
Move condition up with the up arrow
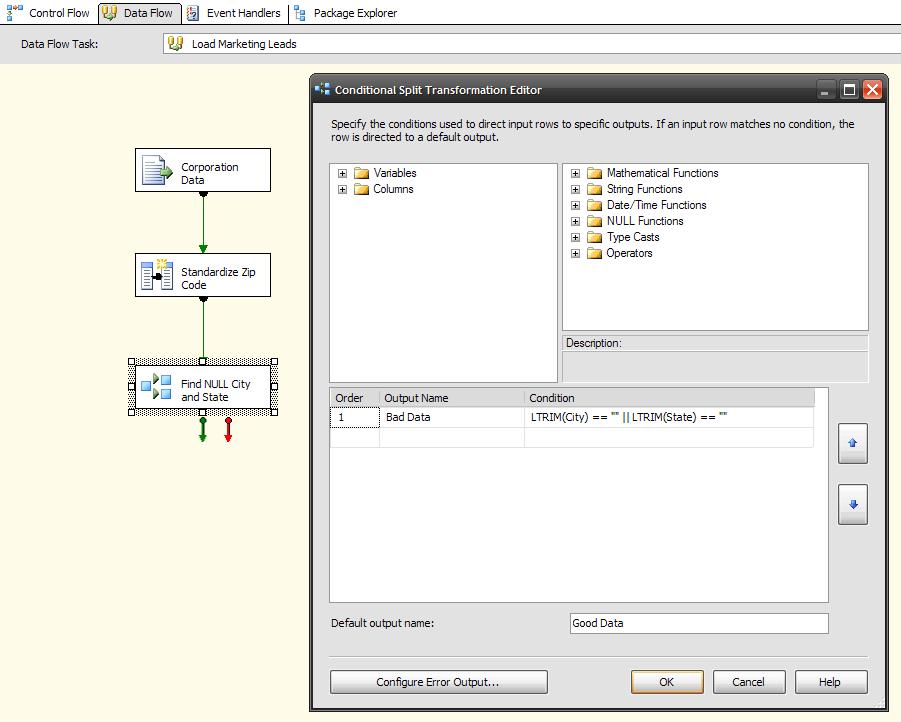pyautogui.click(x=853, y=443)
